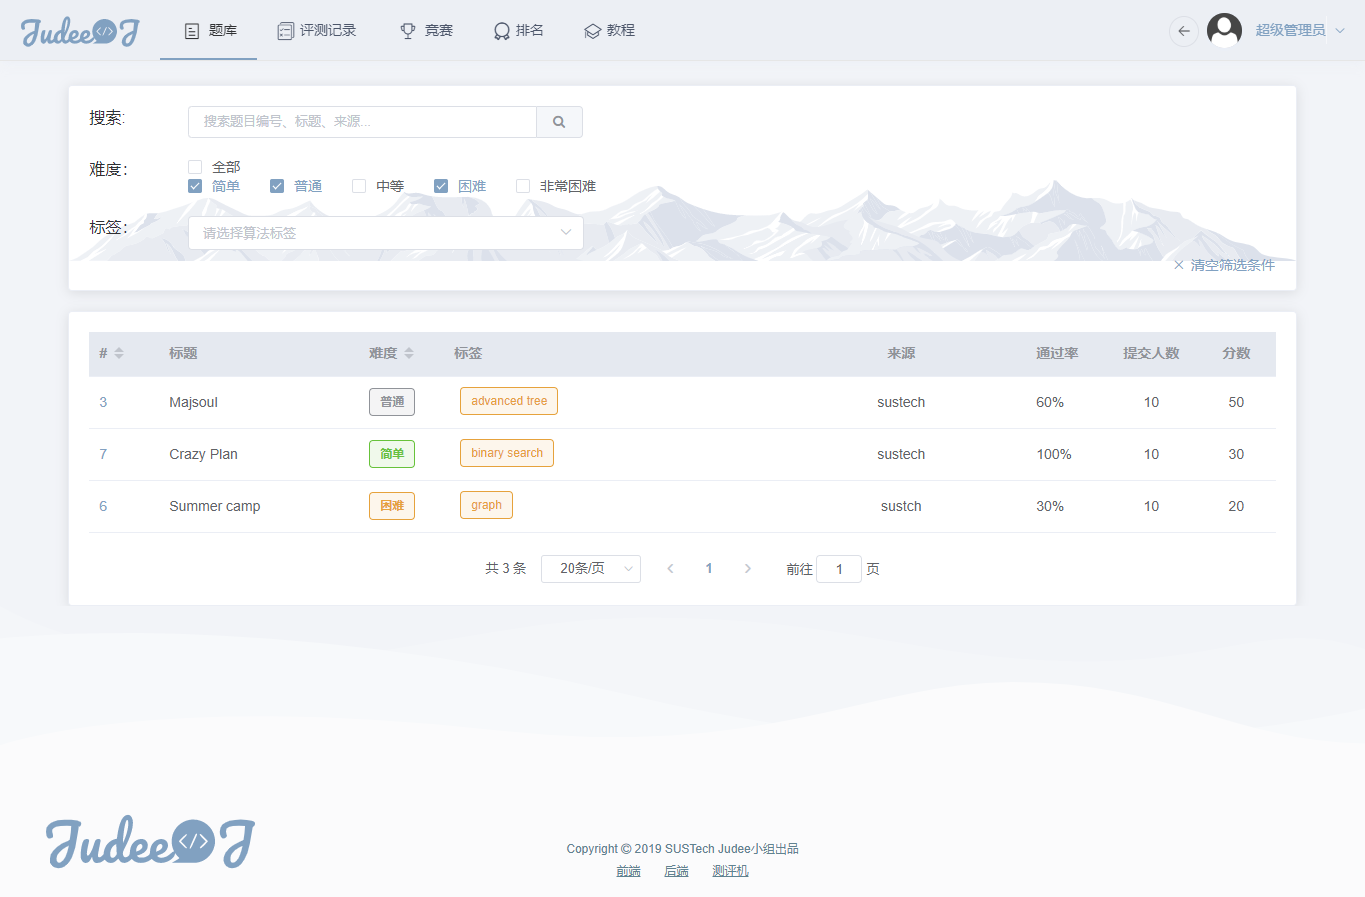The width and height of the screenshot is (1365, 897).
Task: Enable the 中等 difficulty filter
Action: point(358,185)
